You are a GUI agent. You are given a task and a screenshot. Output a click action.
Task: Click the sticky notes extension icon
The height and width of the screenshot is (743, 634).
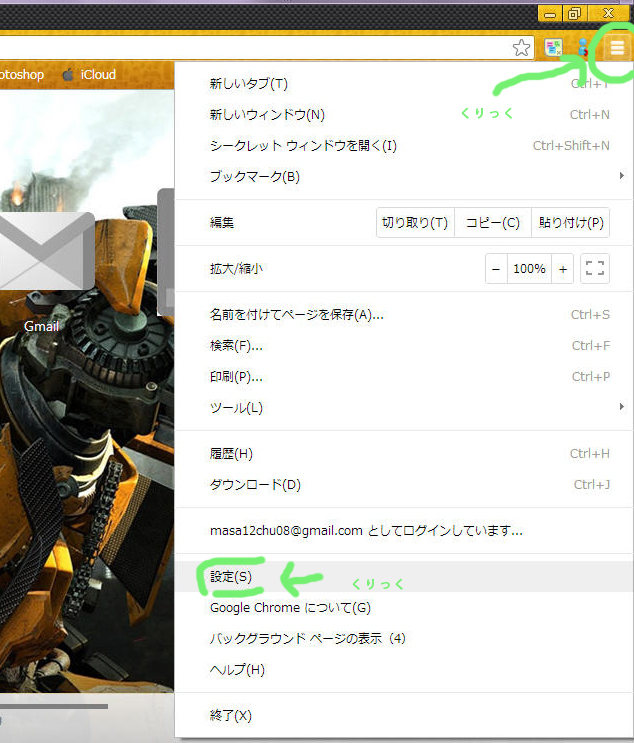552,47
